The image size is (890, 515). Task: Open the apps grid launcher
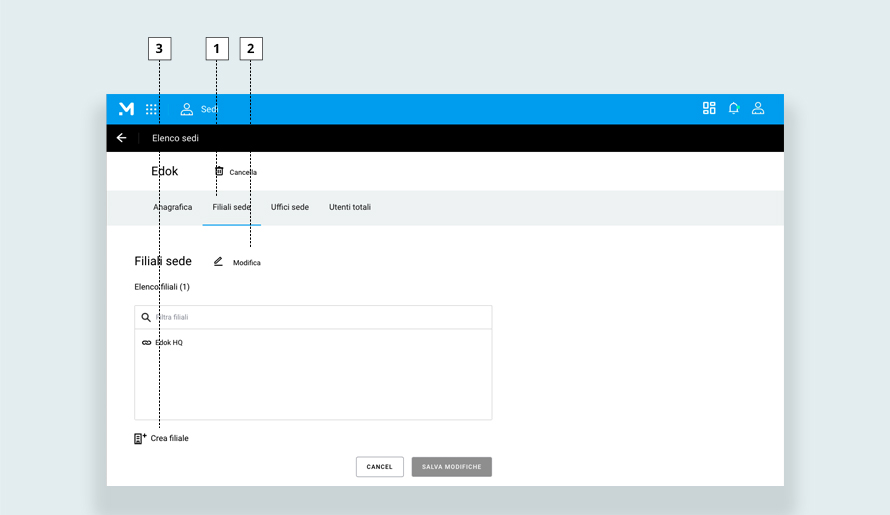[151, 109]
